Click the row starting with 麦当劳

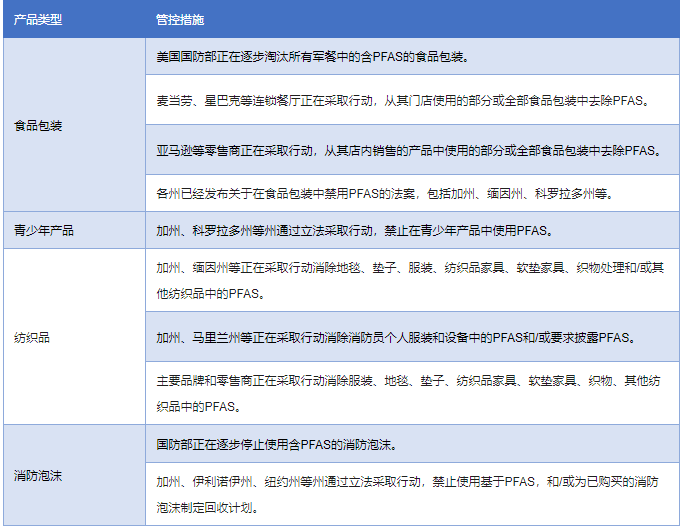click(x=402, y=101)
